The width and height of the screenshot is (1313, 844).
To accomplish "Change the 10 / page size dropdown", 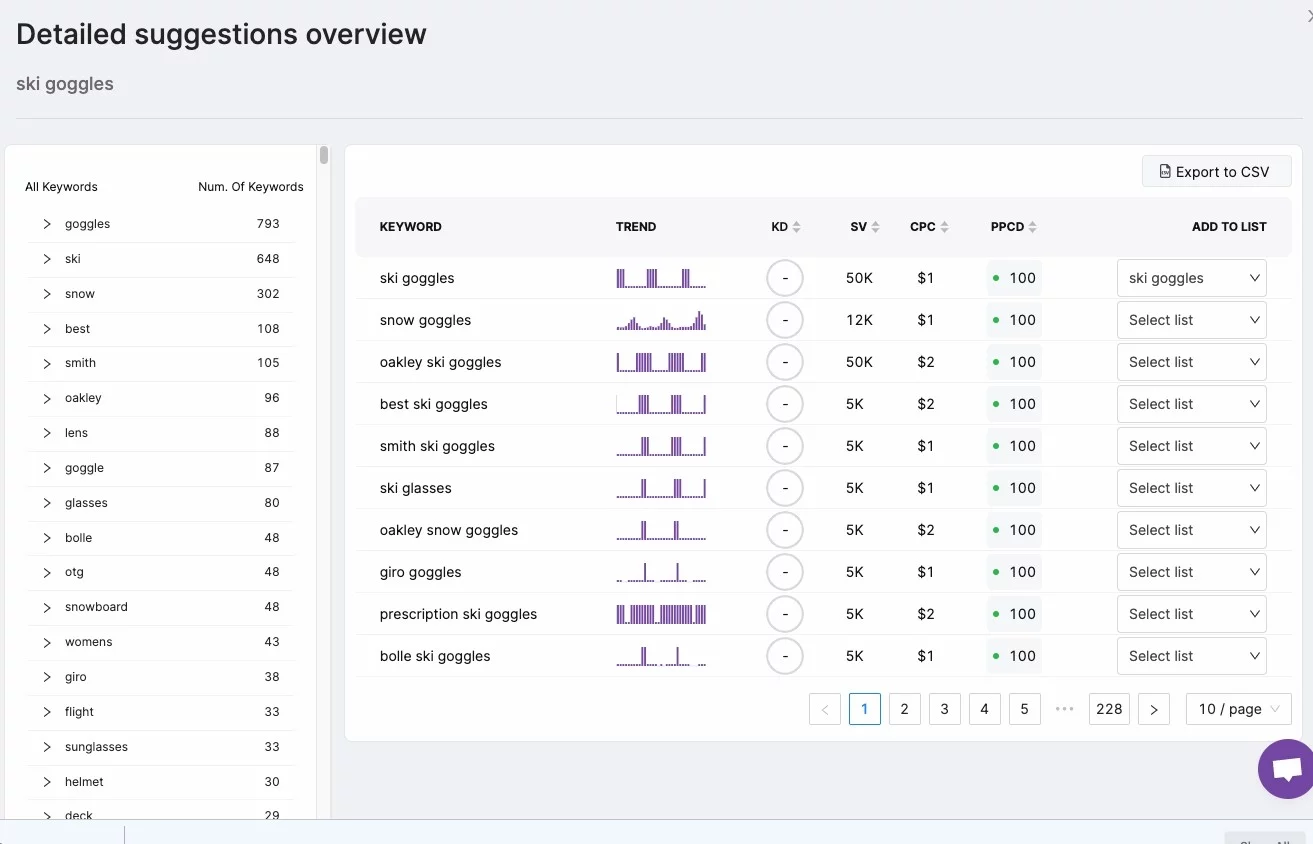I will pos(1238,709).
